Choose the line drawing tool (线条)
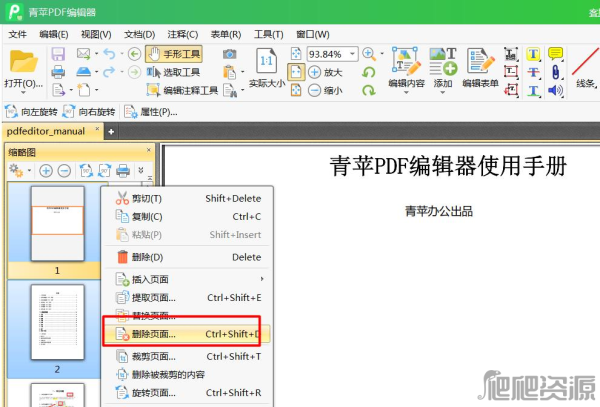Screen dimensions: 600x407 click(x=585, y=68)
